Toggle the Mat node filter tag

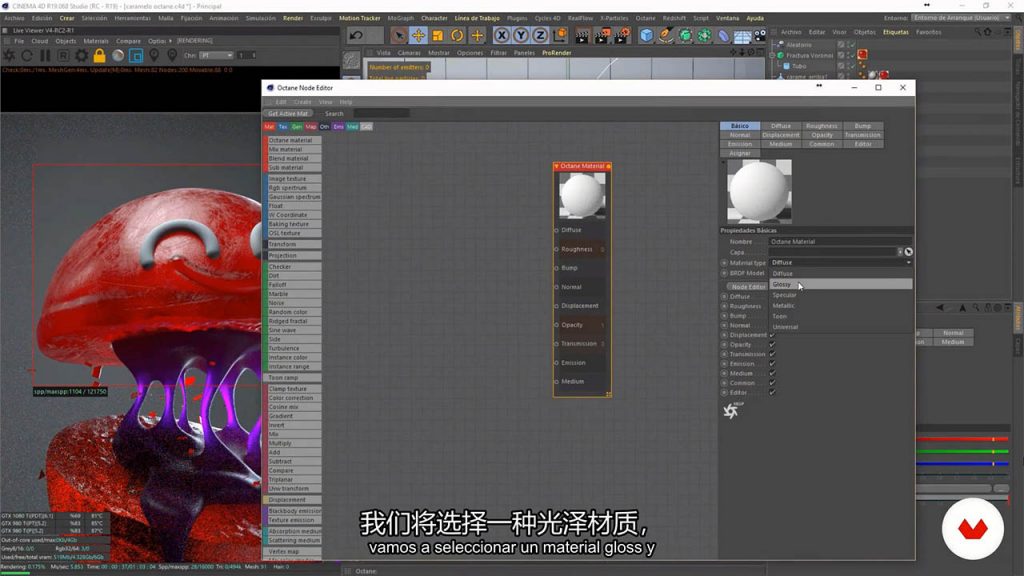click(269, 127)
